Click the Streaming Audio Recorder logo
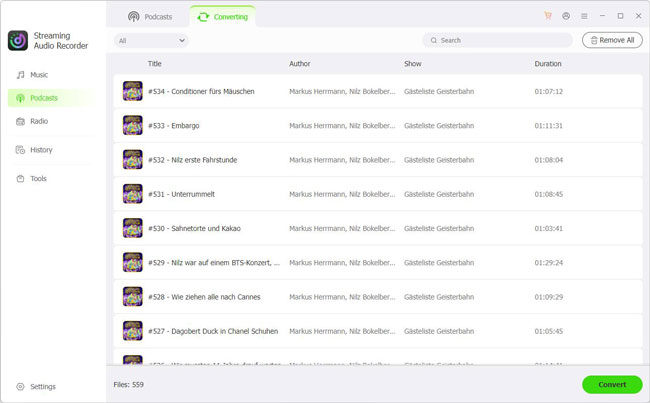 18,40
